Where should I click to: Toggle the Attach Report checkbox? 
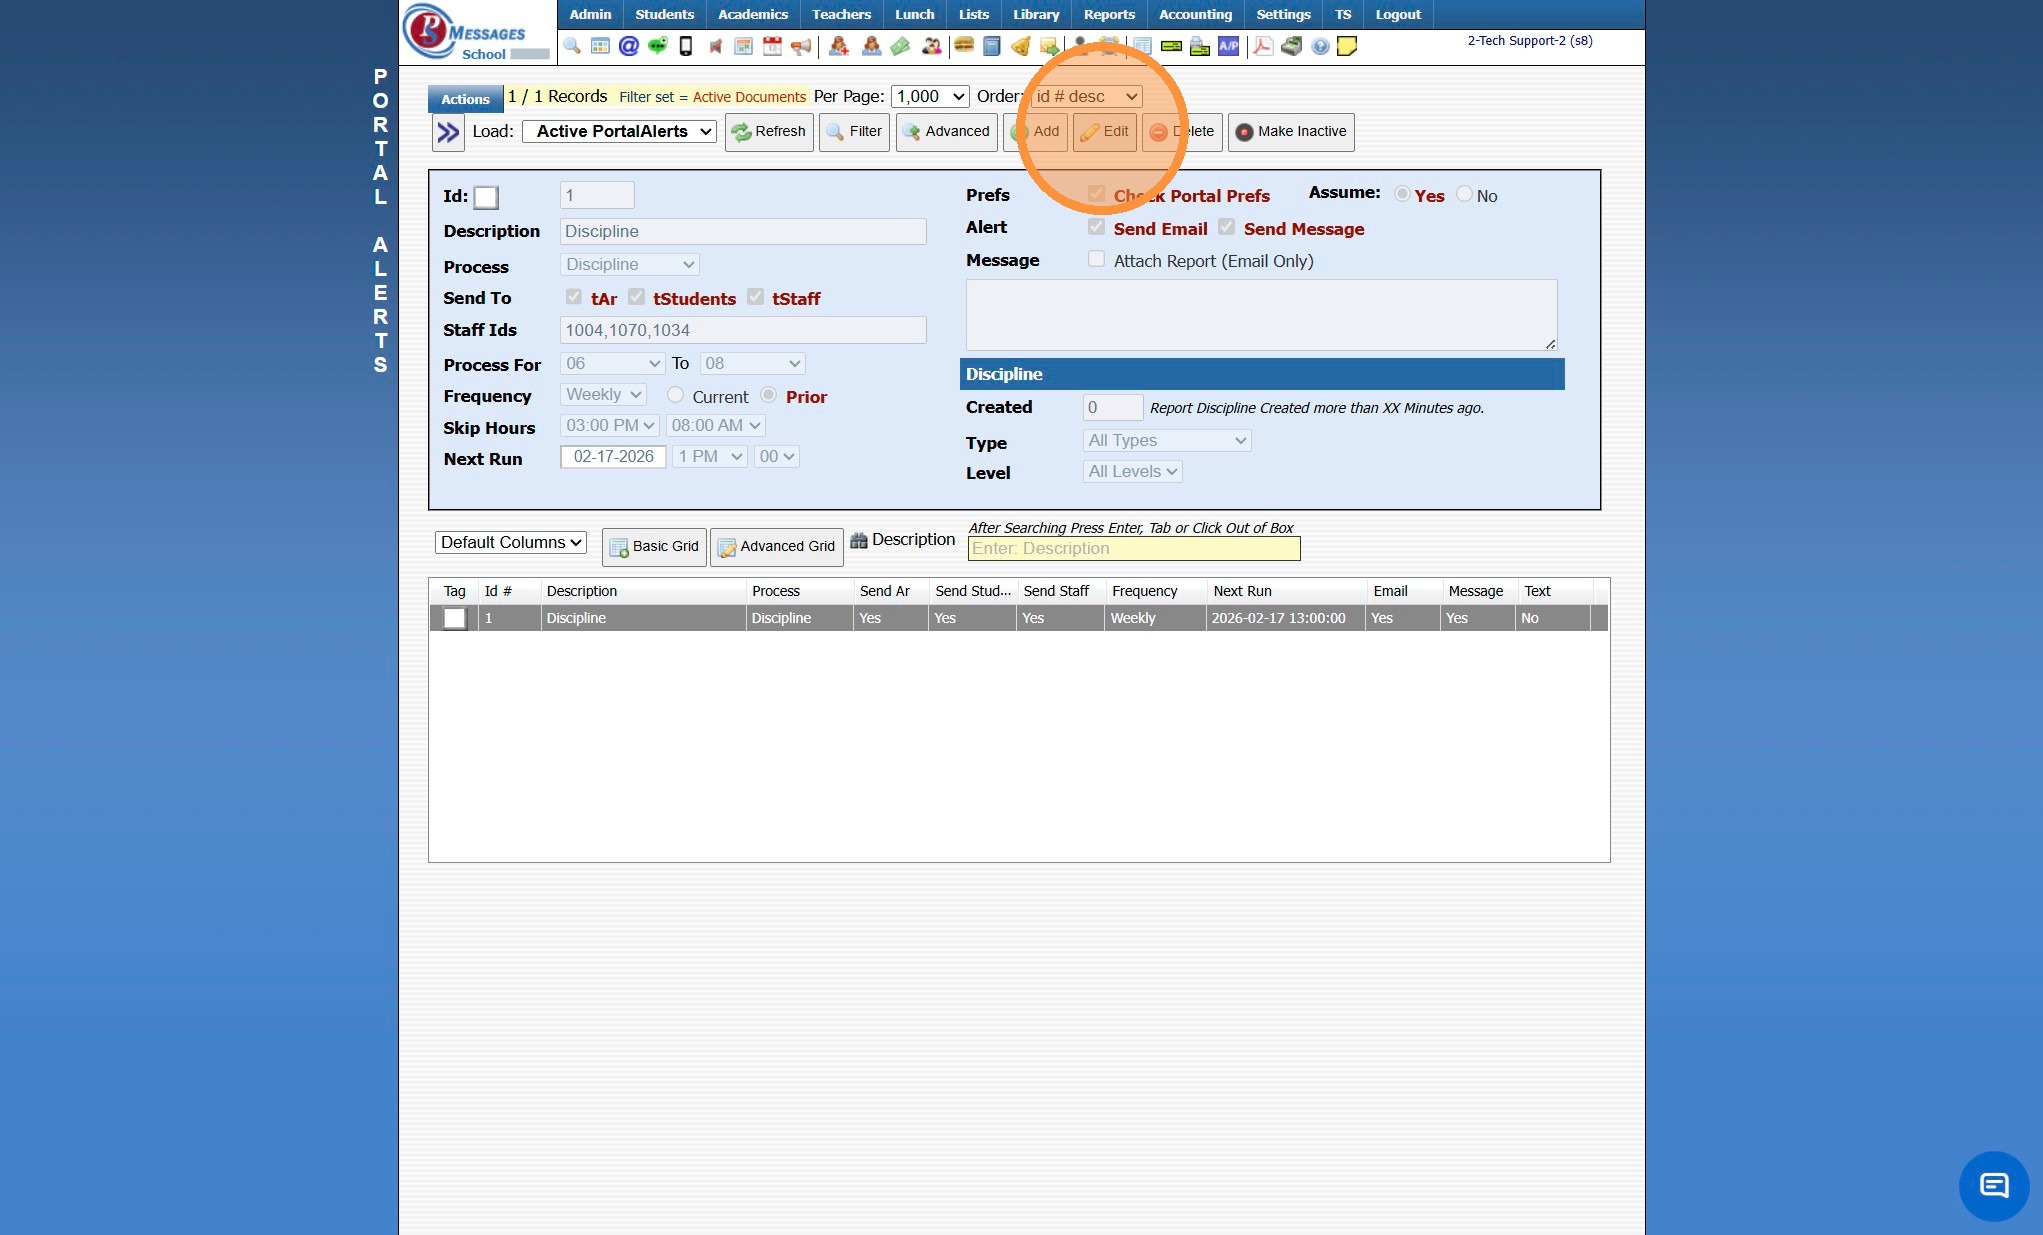click(1096, 260)
